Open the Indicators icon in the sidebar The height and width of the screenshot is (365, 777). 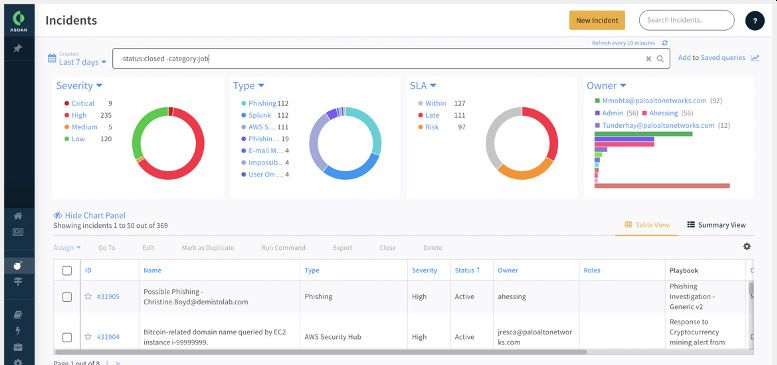click(18, 282)
